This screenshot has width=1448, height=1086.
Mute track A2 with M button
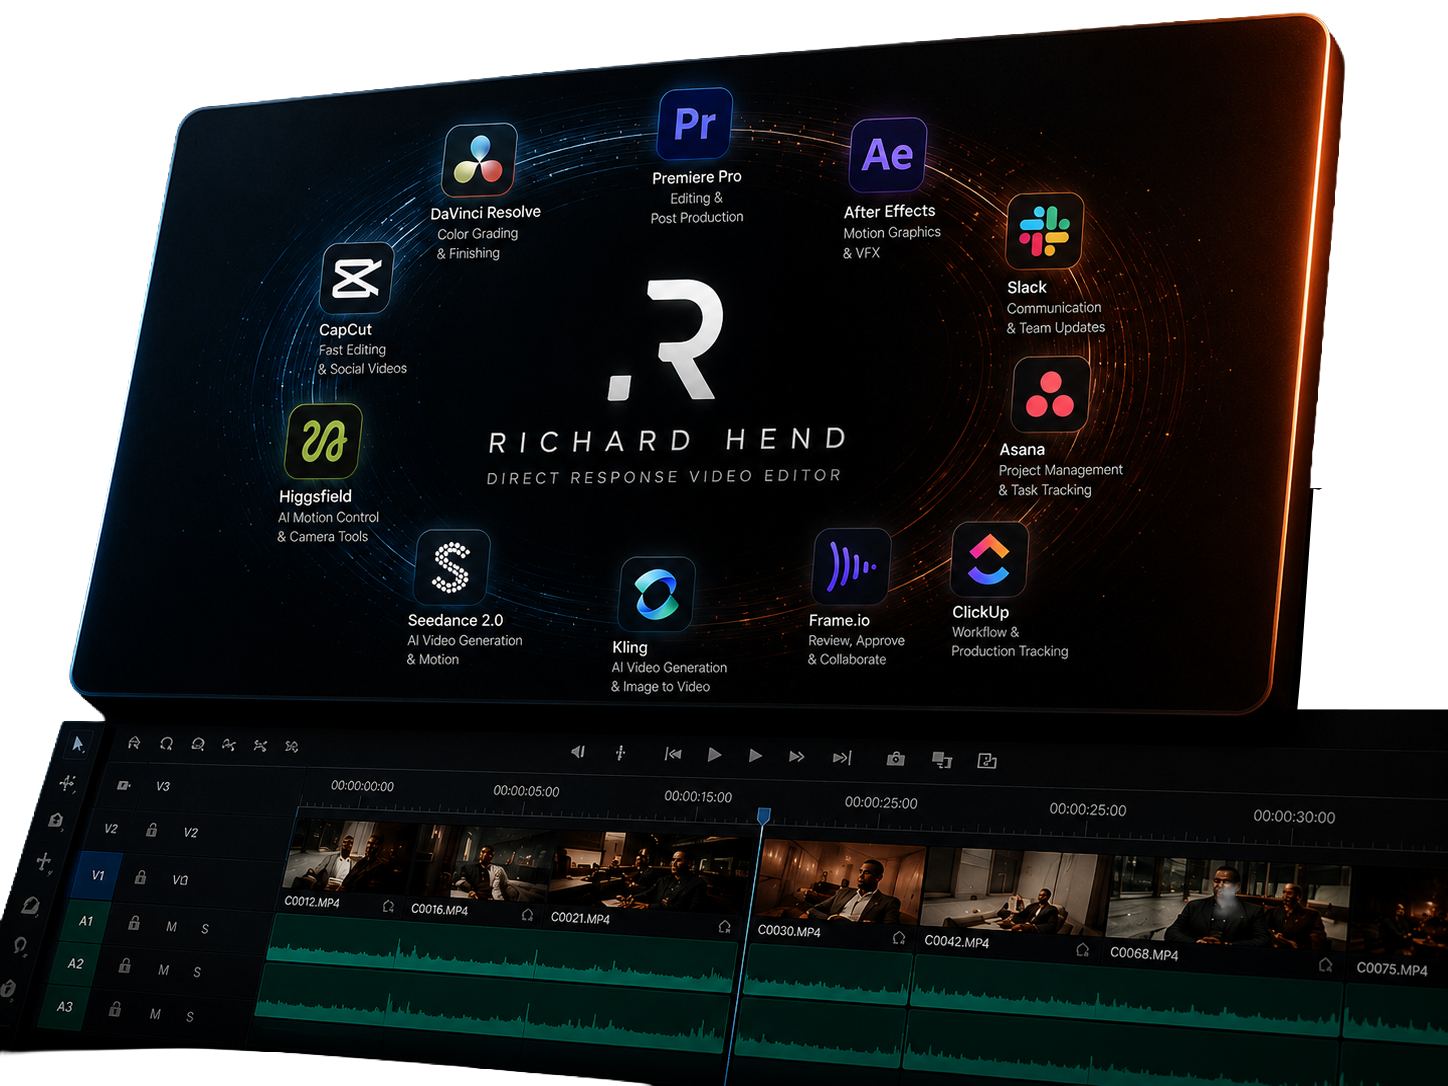(x=163, y=969)
